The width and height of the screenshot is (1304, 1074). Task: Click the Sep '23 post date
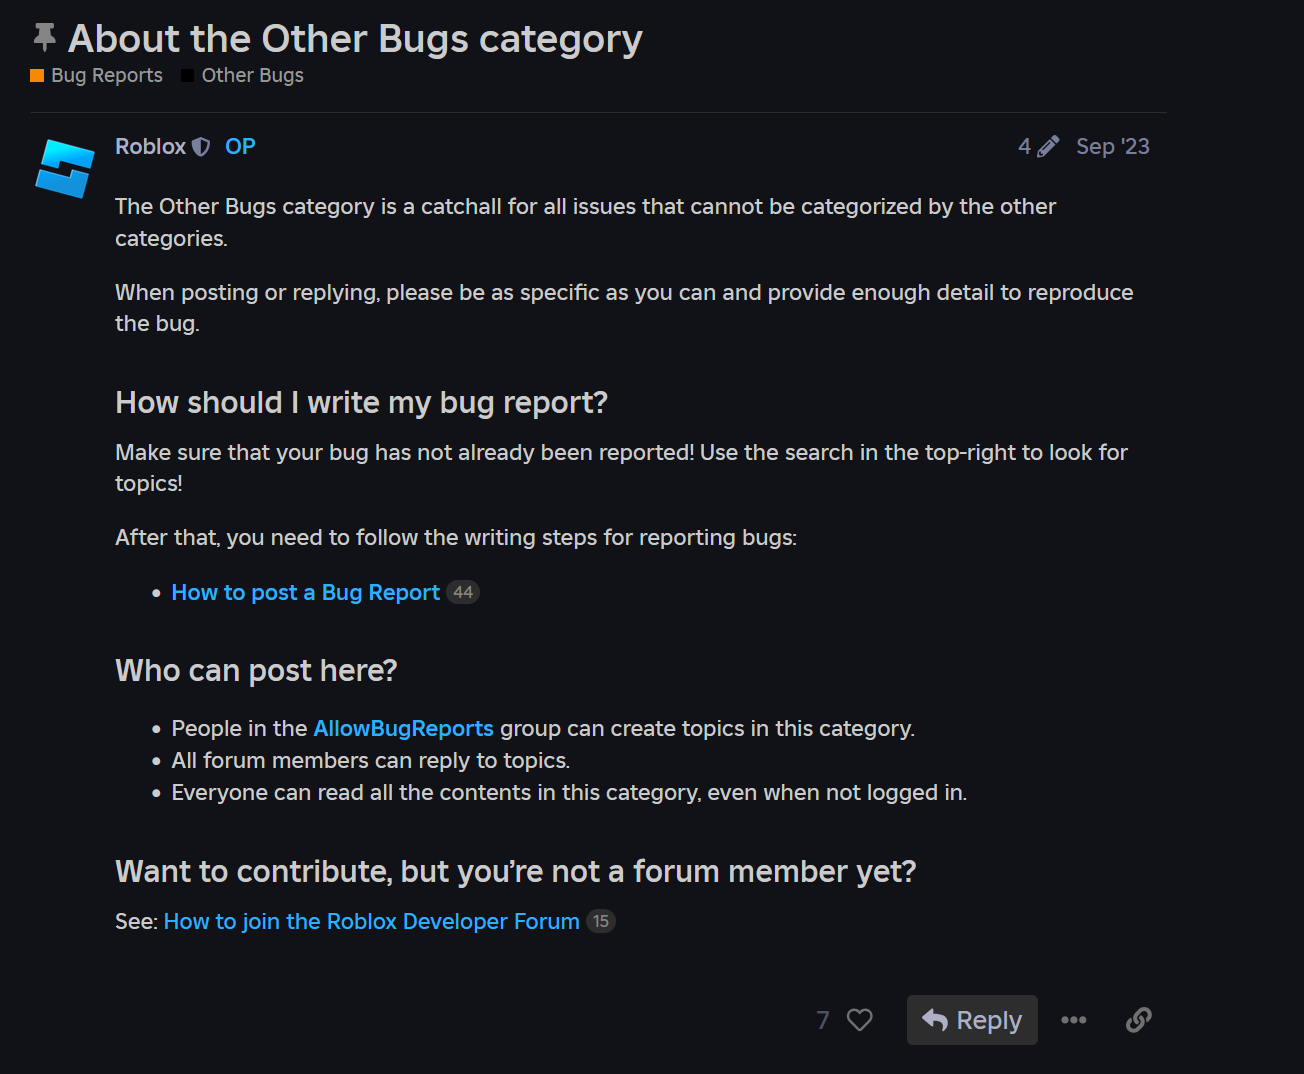click(1112, 146)
